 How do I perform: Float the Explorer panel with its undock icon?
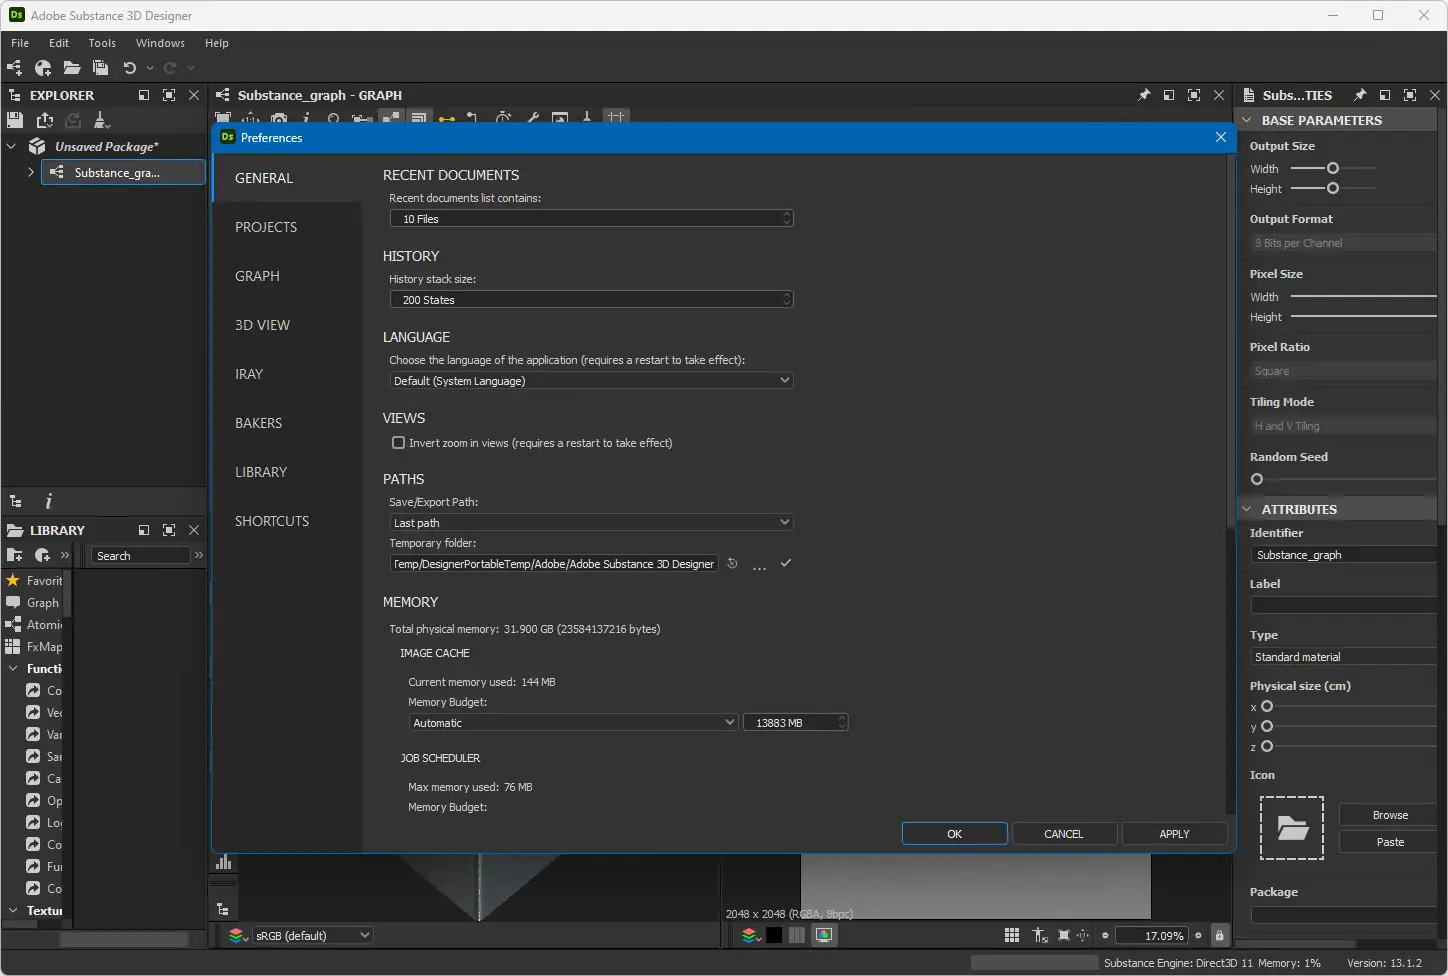(x=144, y=95)
